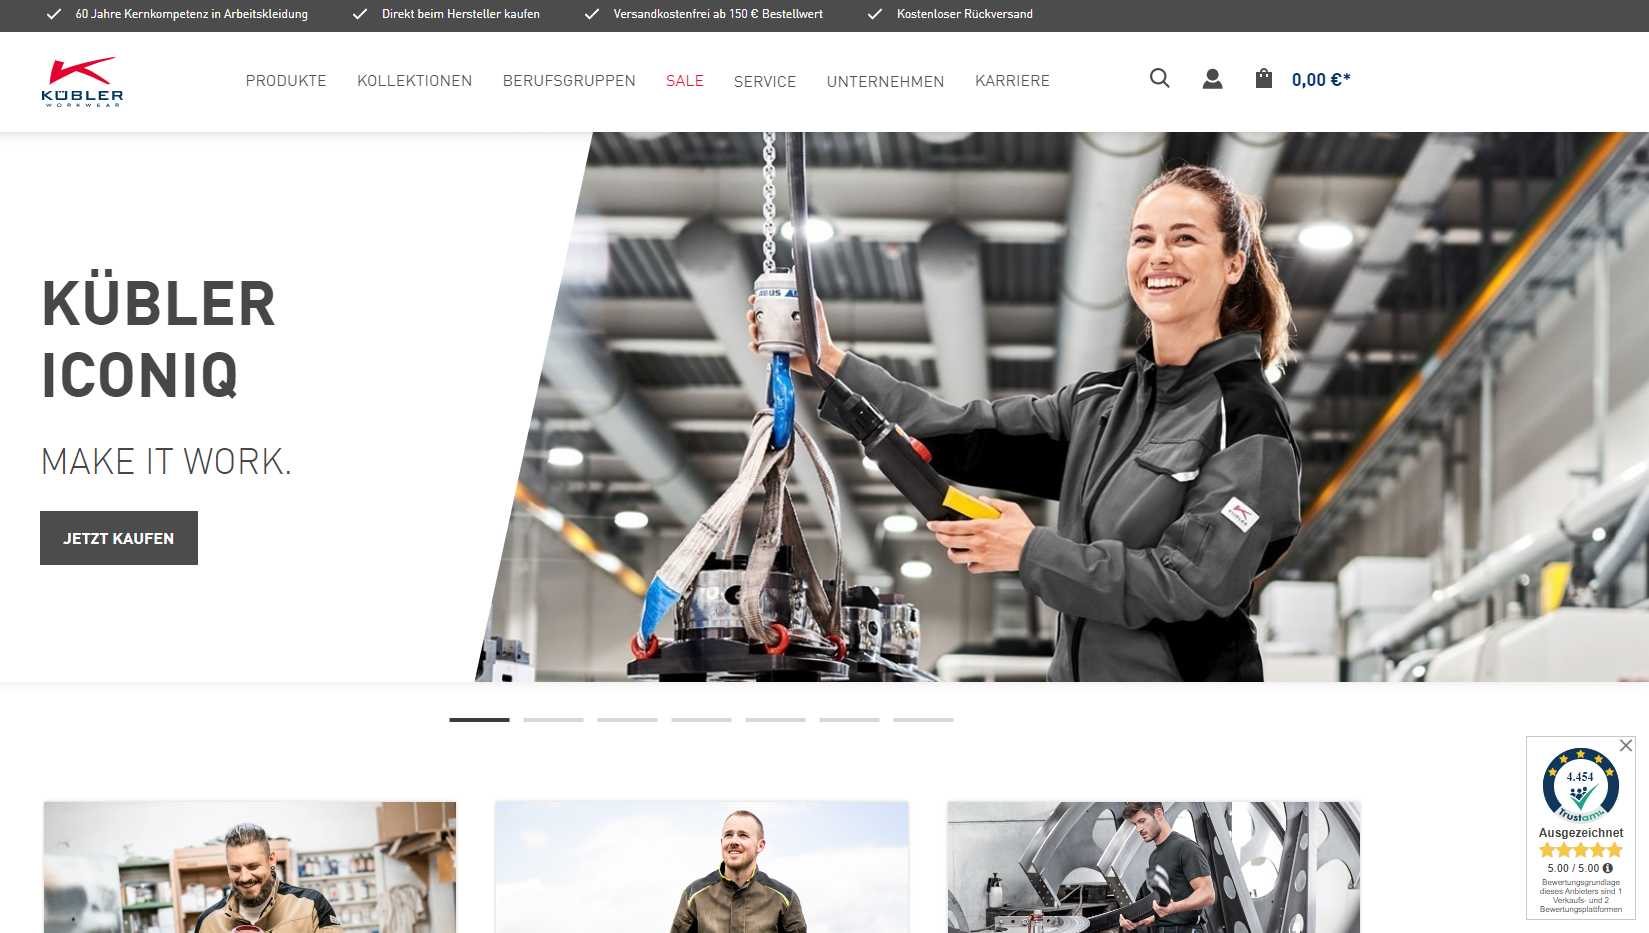Click the checkmark before 'Kostenloser Rückversand'
The height and width of the screenshot is (933, 1649).
(x=875, y=14)
